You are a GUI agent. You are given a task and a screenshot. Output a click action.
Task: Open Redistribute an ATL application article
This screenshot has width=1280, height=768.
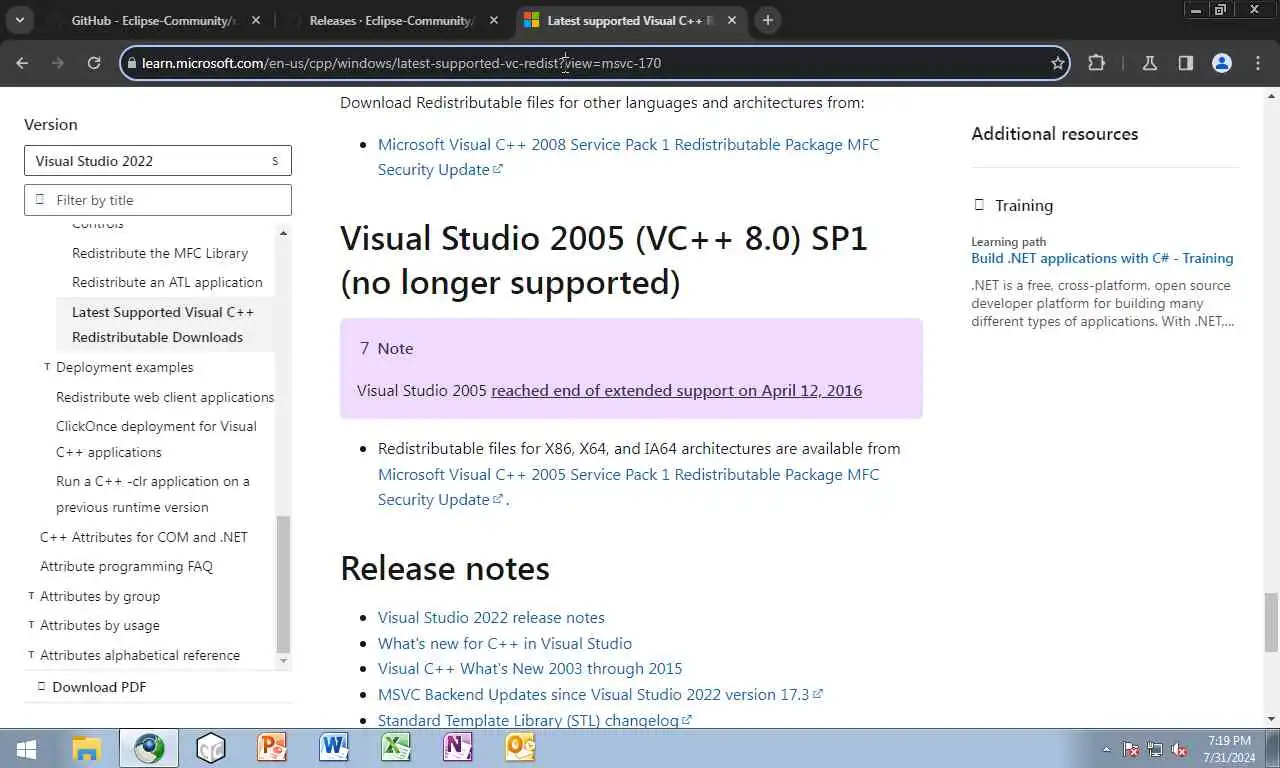pyautogui.click(x=167, y=282)
